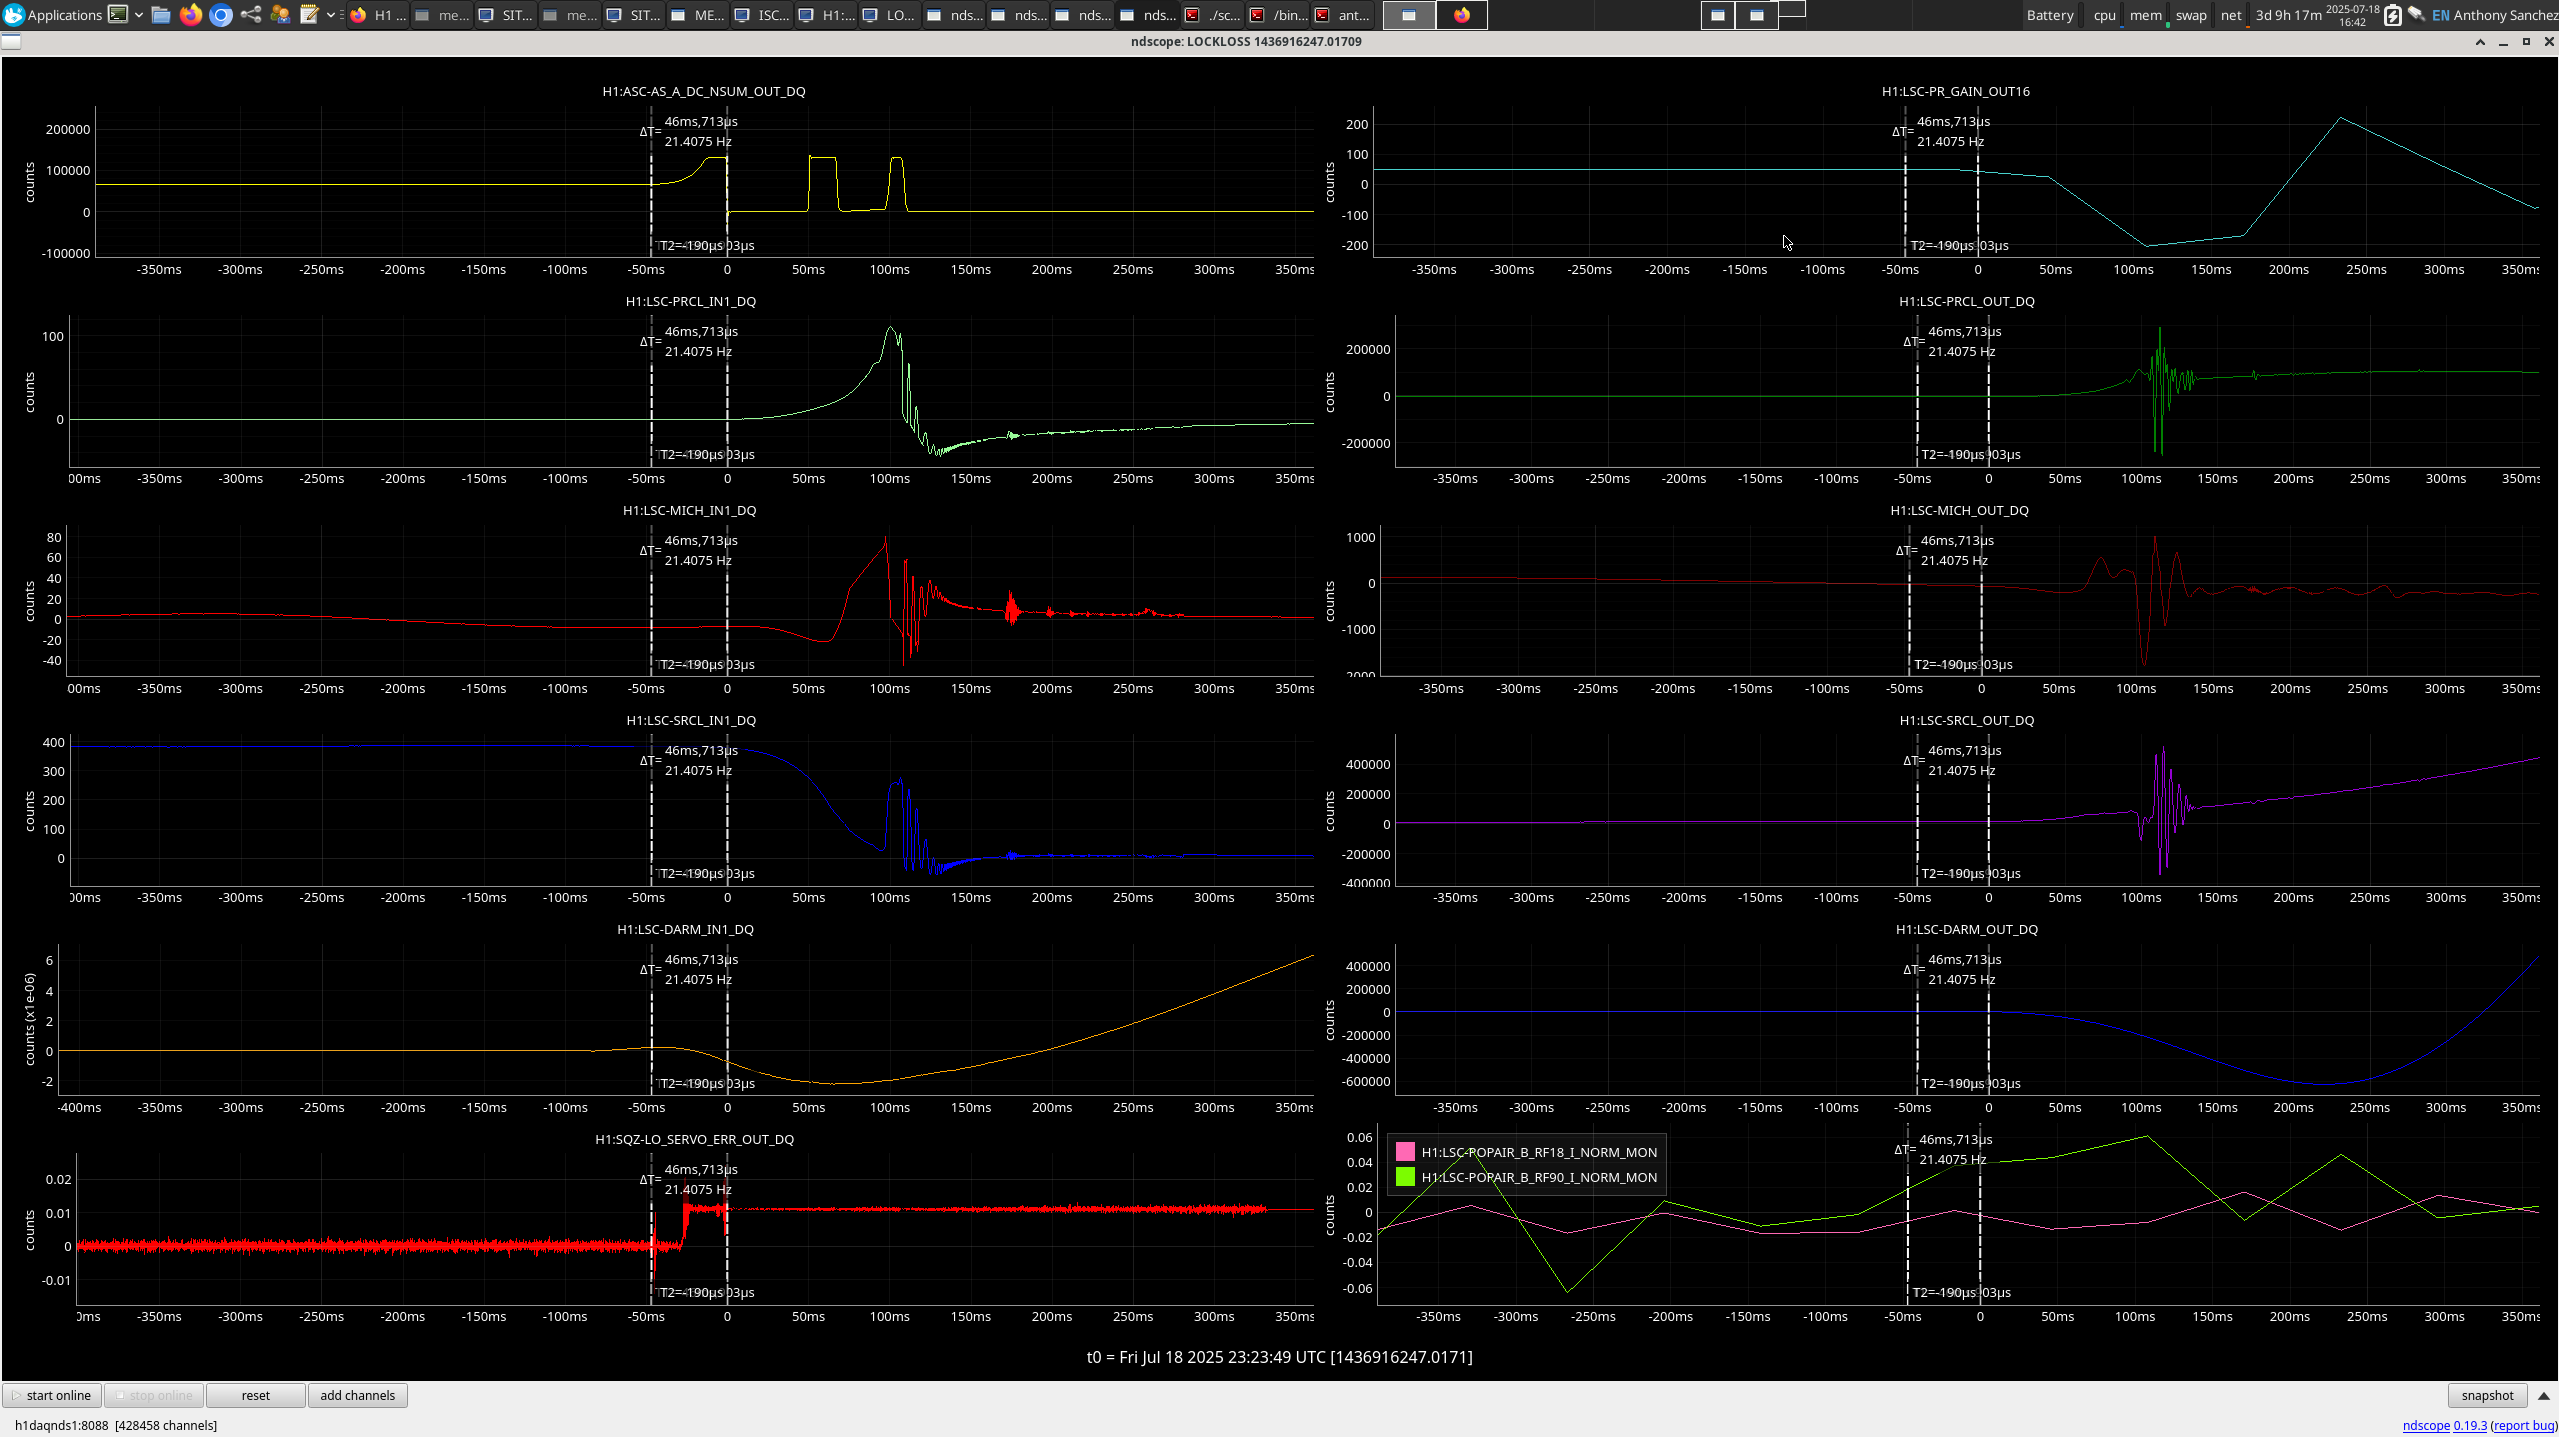This screenshot has height=1437, width=2559.
Task: Click the EN keyboard layout indicator
Action: click(2441, 15)
